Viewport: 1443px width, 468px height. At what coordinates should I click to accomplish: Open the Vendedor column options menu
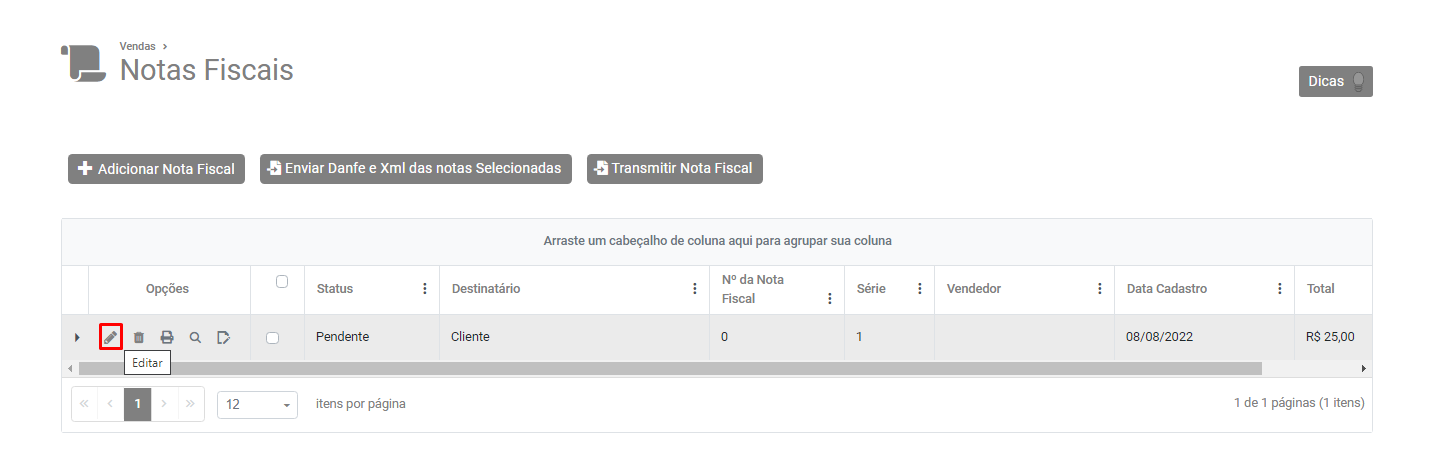point(1100,289)
